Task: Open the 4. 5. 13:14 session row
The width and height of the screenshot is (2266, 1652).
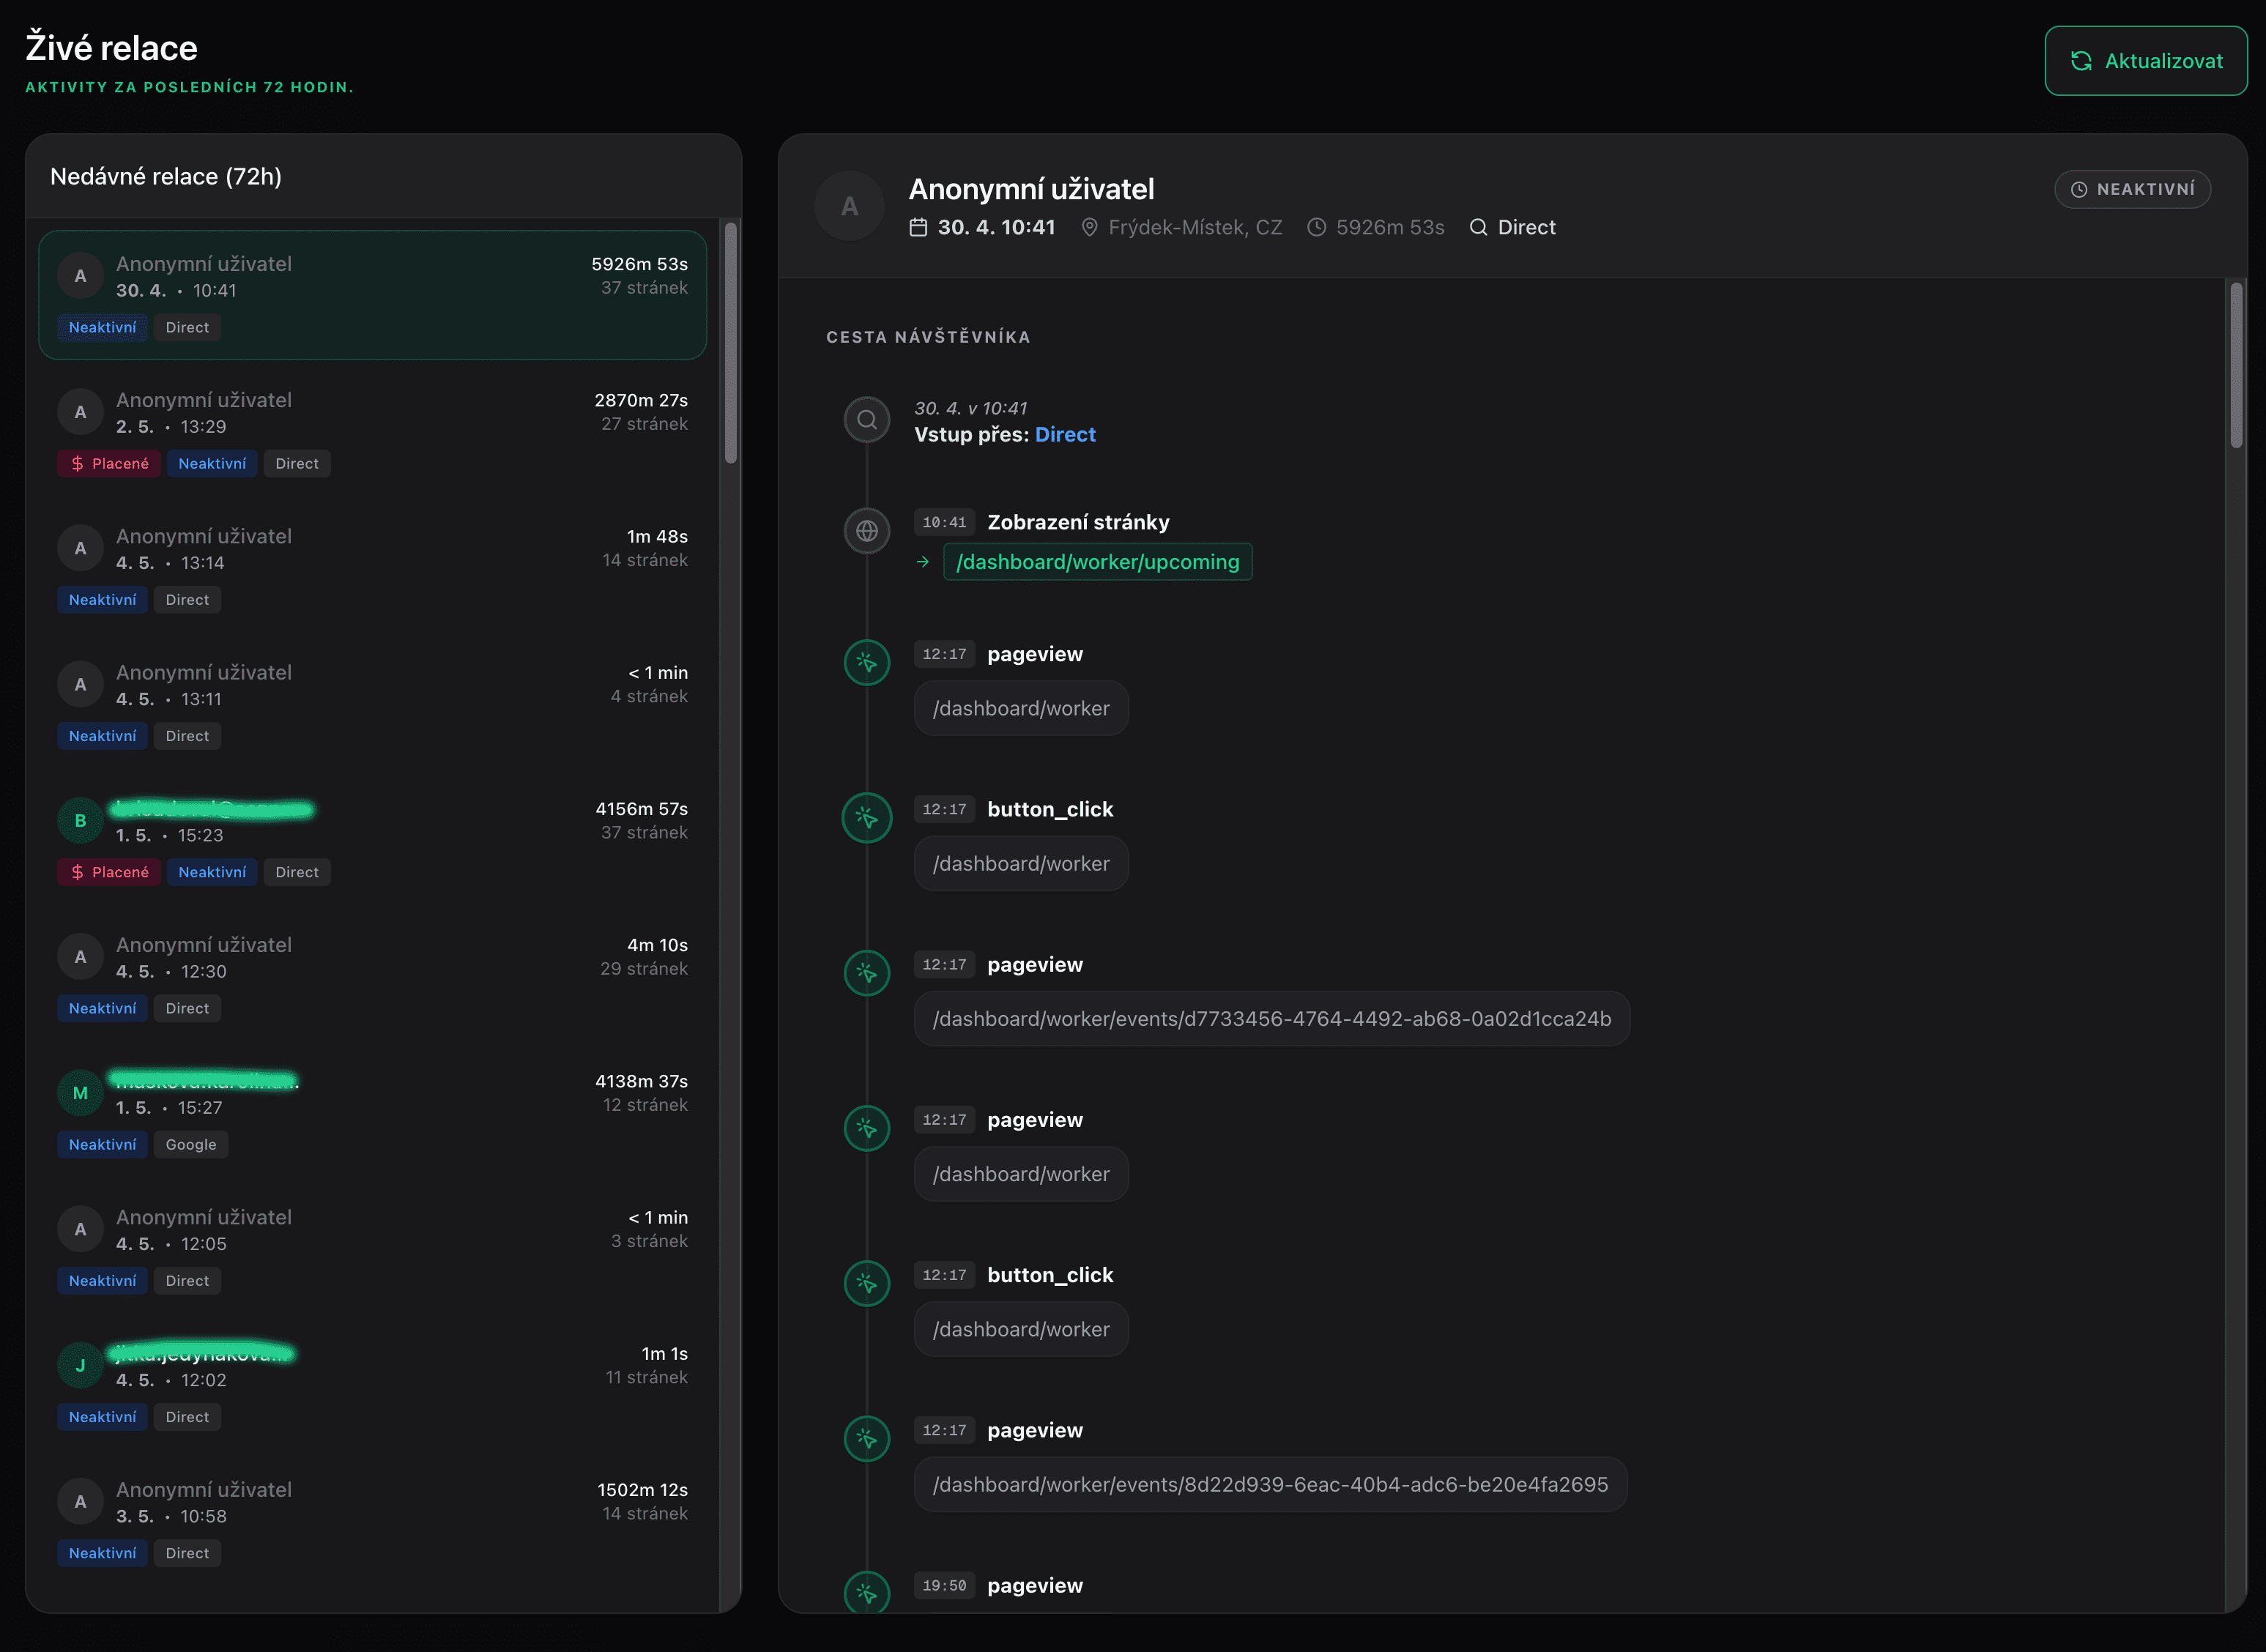Action: pos(372,567)
